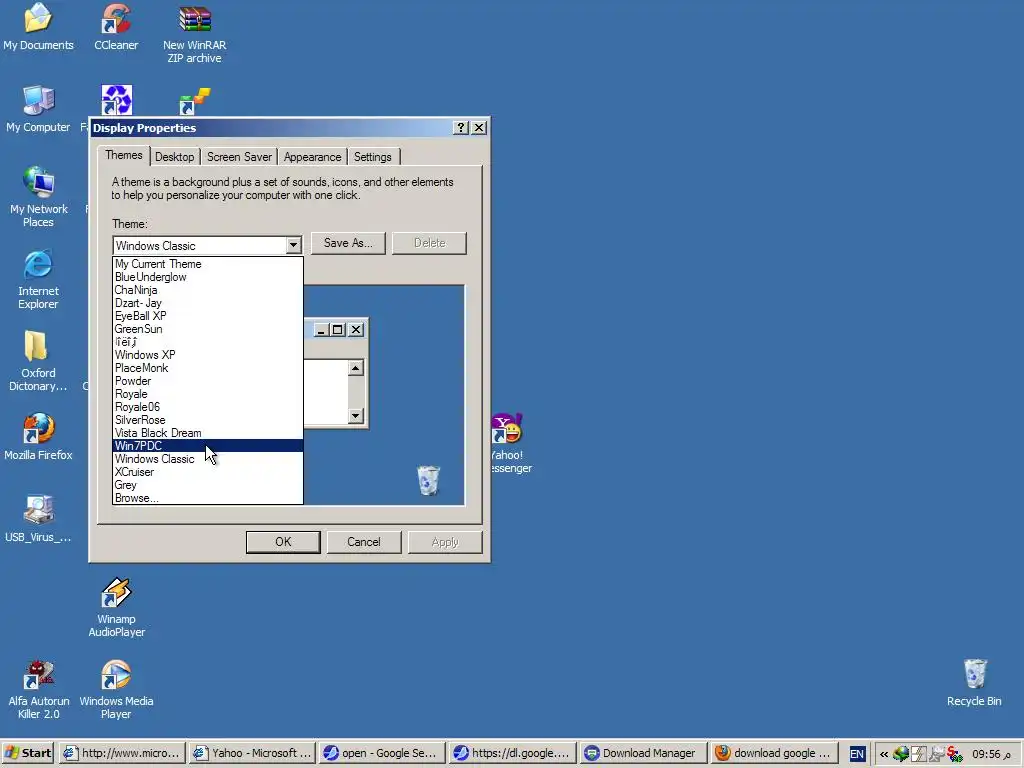Switch to the Desktop tab
The image size is (1024, 768).
coord(174,157)
